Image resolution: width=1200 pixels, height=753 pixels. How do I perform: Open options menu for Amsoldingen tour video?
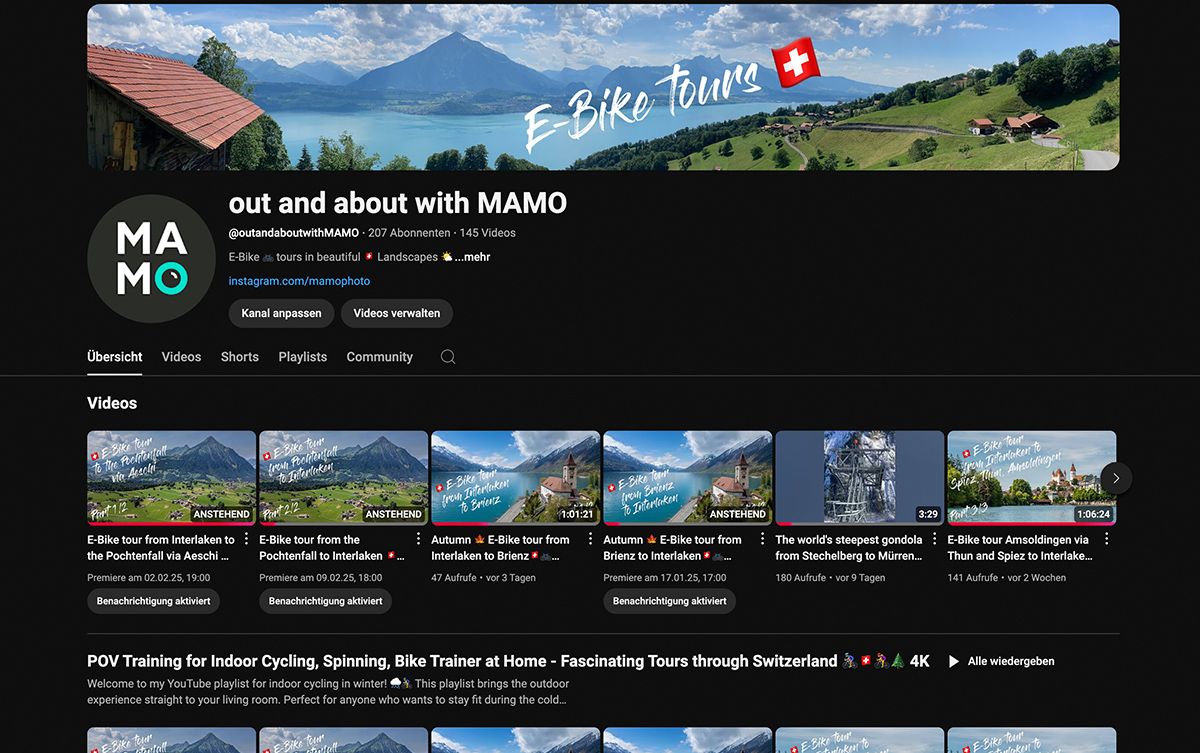click(1106, 540)
